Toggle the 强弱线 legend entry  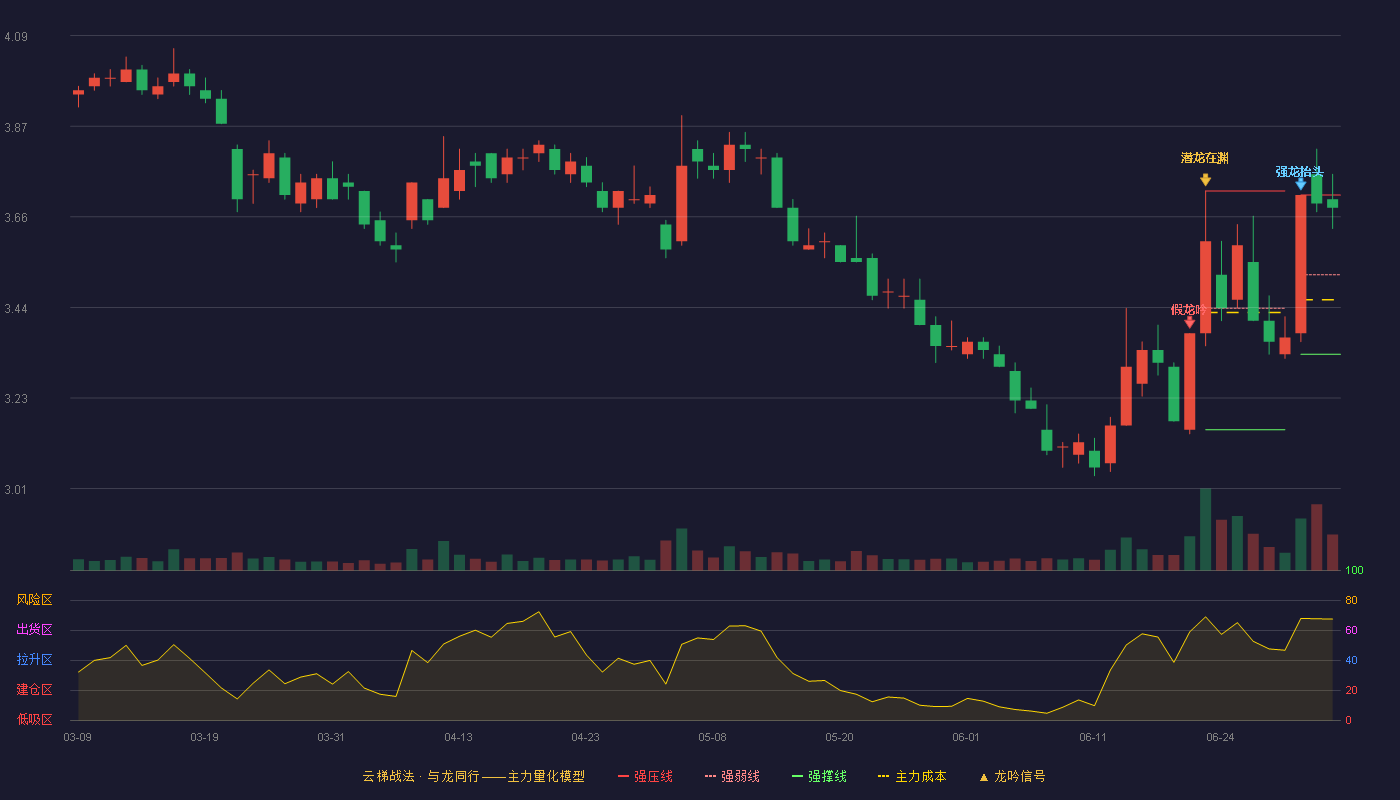732,776
